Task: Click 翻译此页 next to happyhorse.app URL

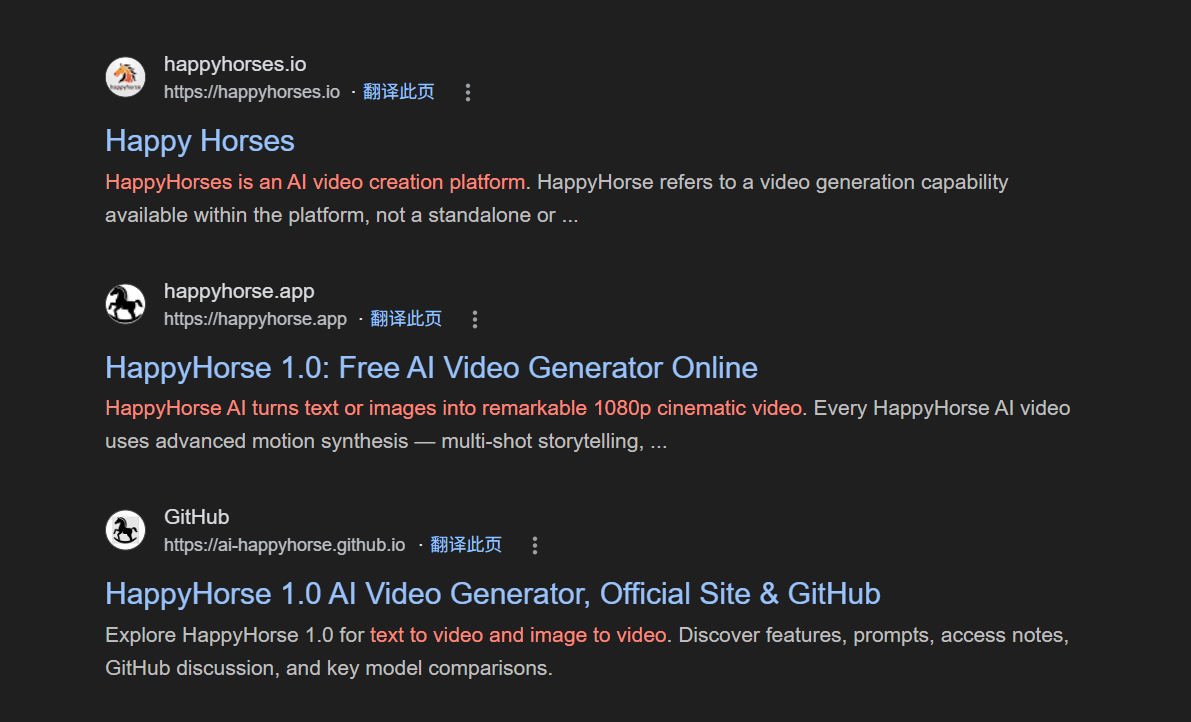Action: (406, 319)
